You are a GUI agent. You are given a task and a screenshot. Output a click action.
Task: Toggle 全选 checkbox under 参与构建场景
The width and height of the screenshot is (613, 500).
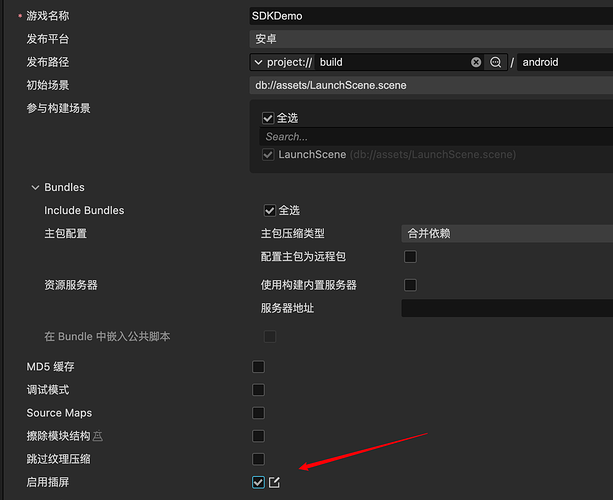point(268,118)
